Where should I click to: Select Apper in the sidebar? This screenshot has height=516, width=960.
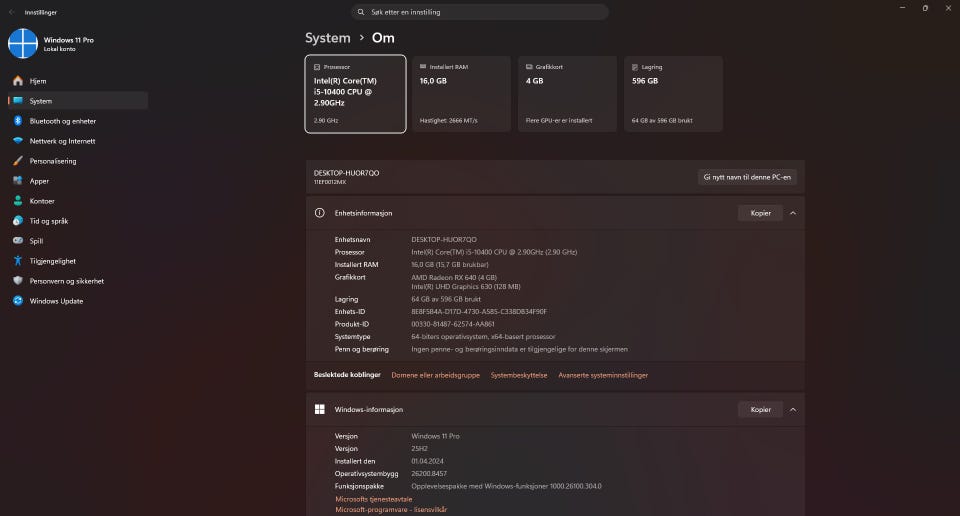coord(78,181)
